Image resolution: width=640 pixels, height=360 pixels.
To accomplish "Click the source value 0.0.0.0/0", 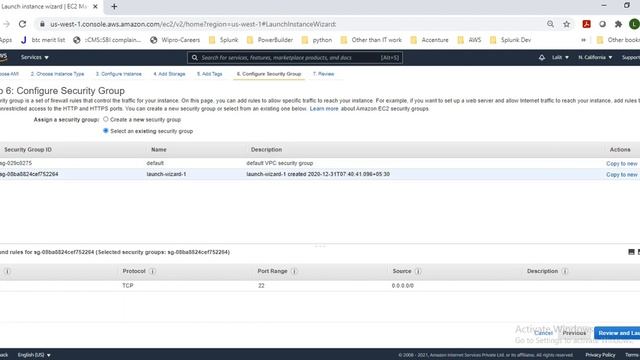I will (x=403, y=286).
